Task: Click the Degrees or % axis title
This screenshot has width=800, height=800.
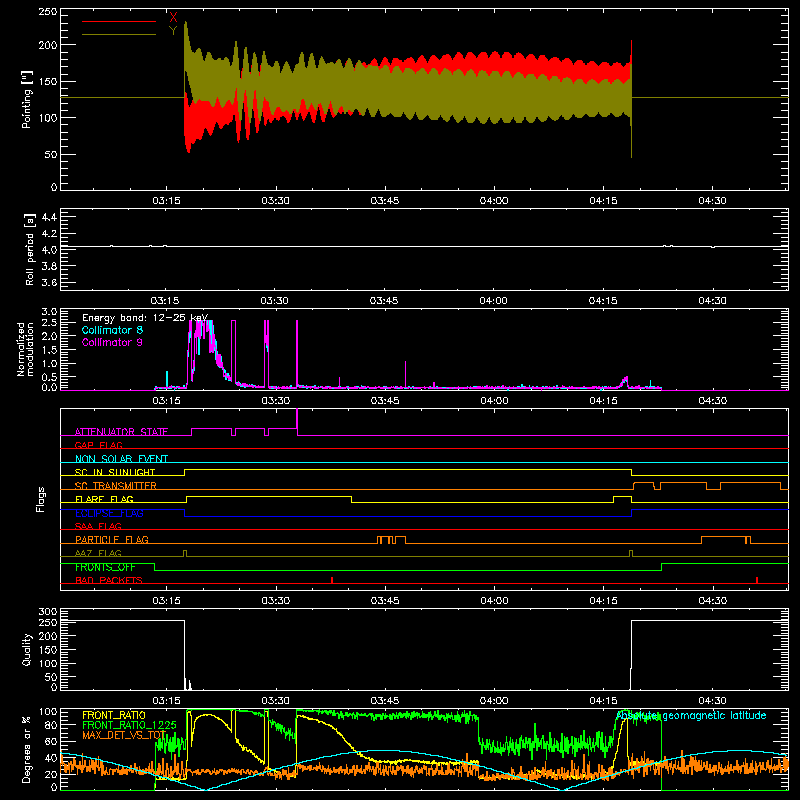Action: (x=26, y=750)
